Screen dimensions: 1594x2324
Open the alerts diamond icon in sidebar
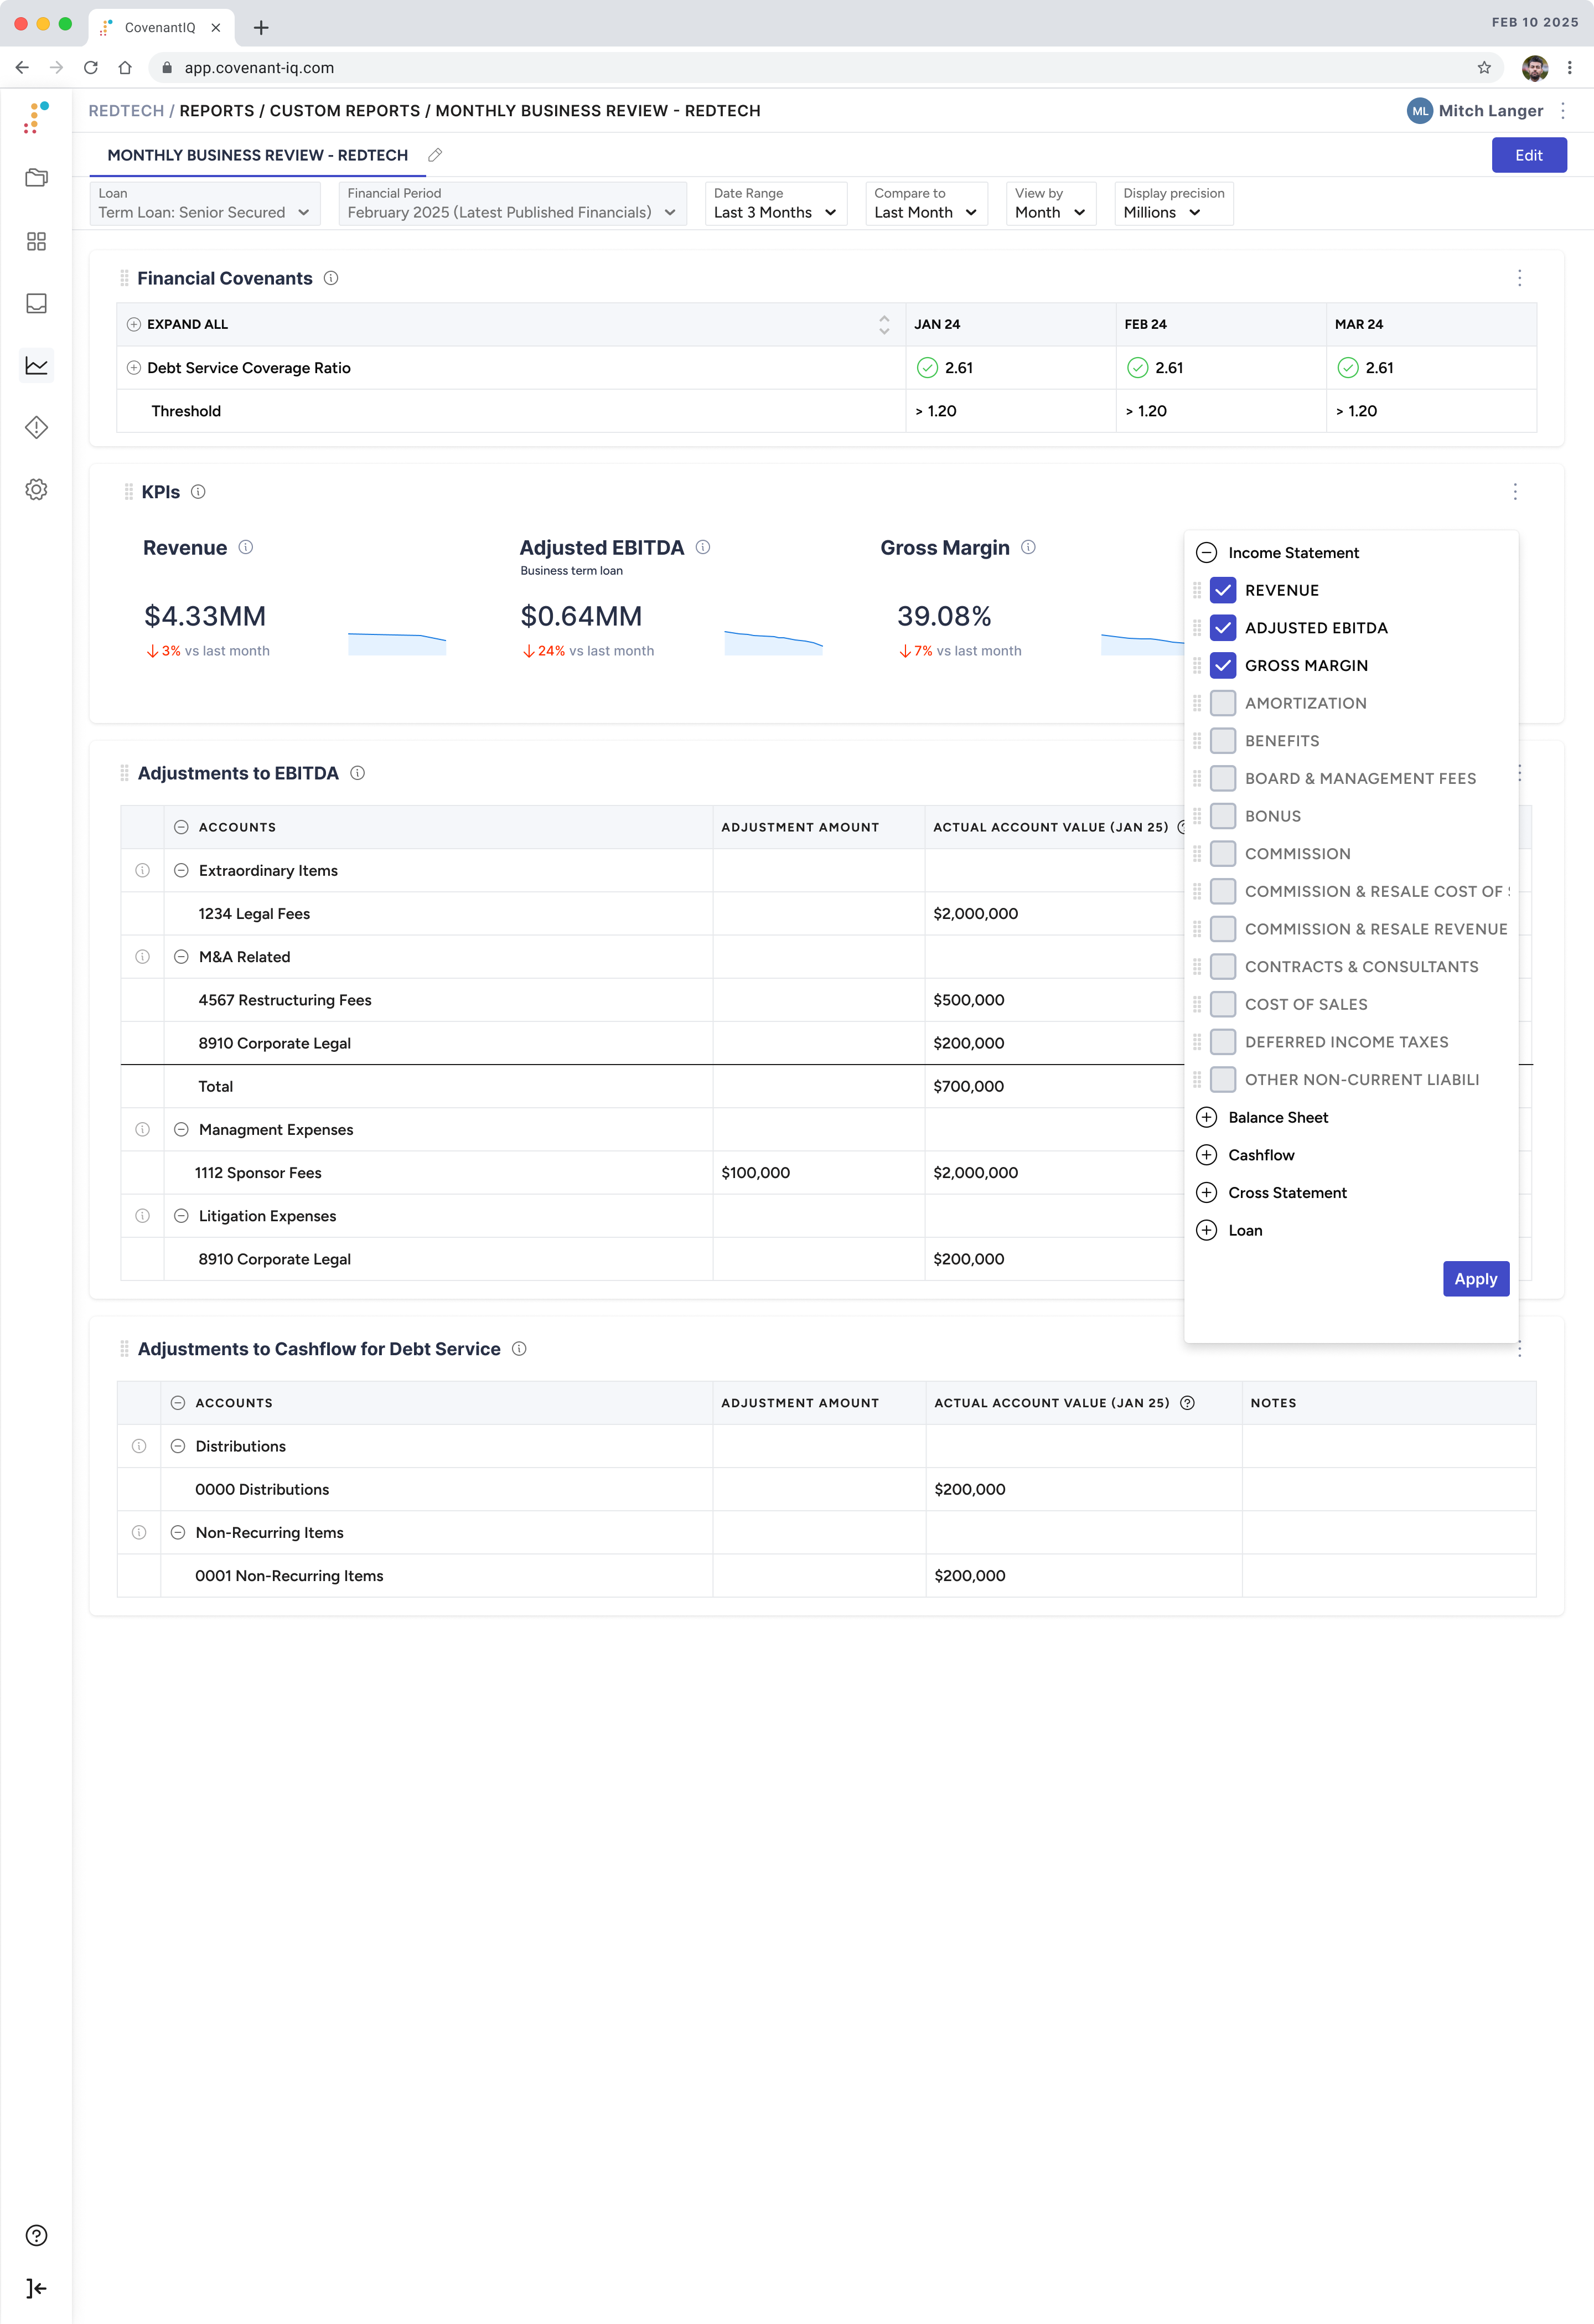click(x=37, y=428)
